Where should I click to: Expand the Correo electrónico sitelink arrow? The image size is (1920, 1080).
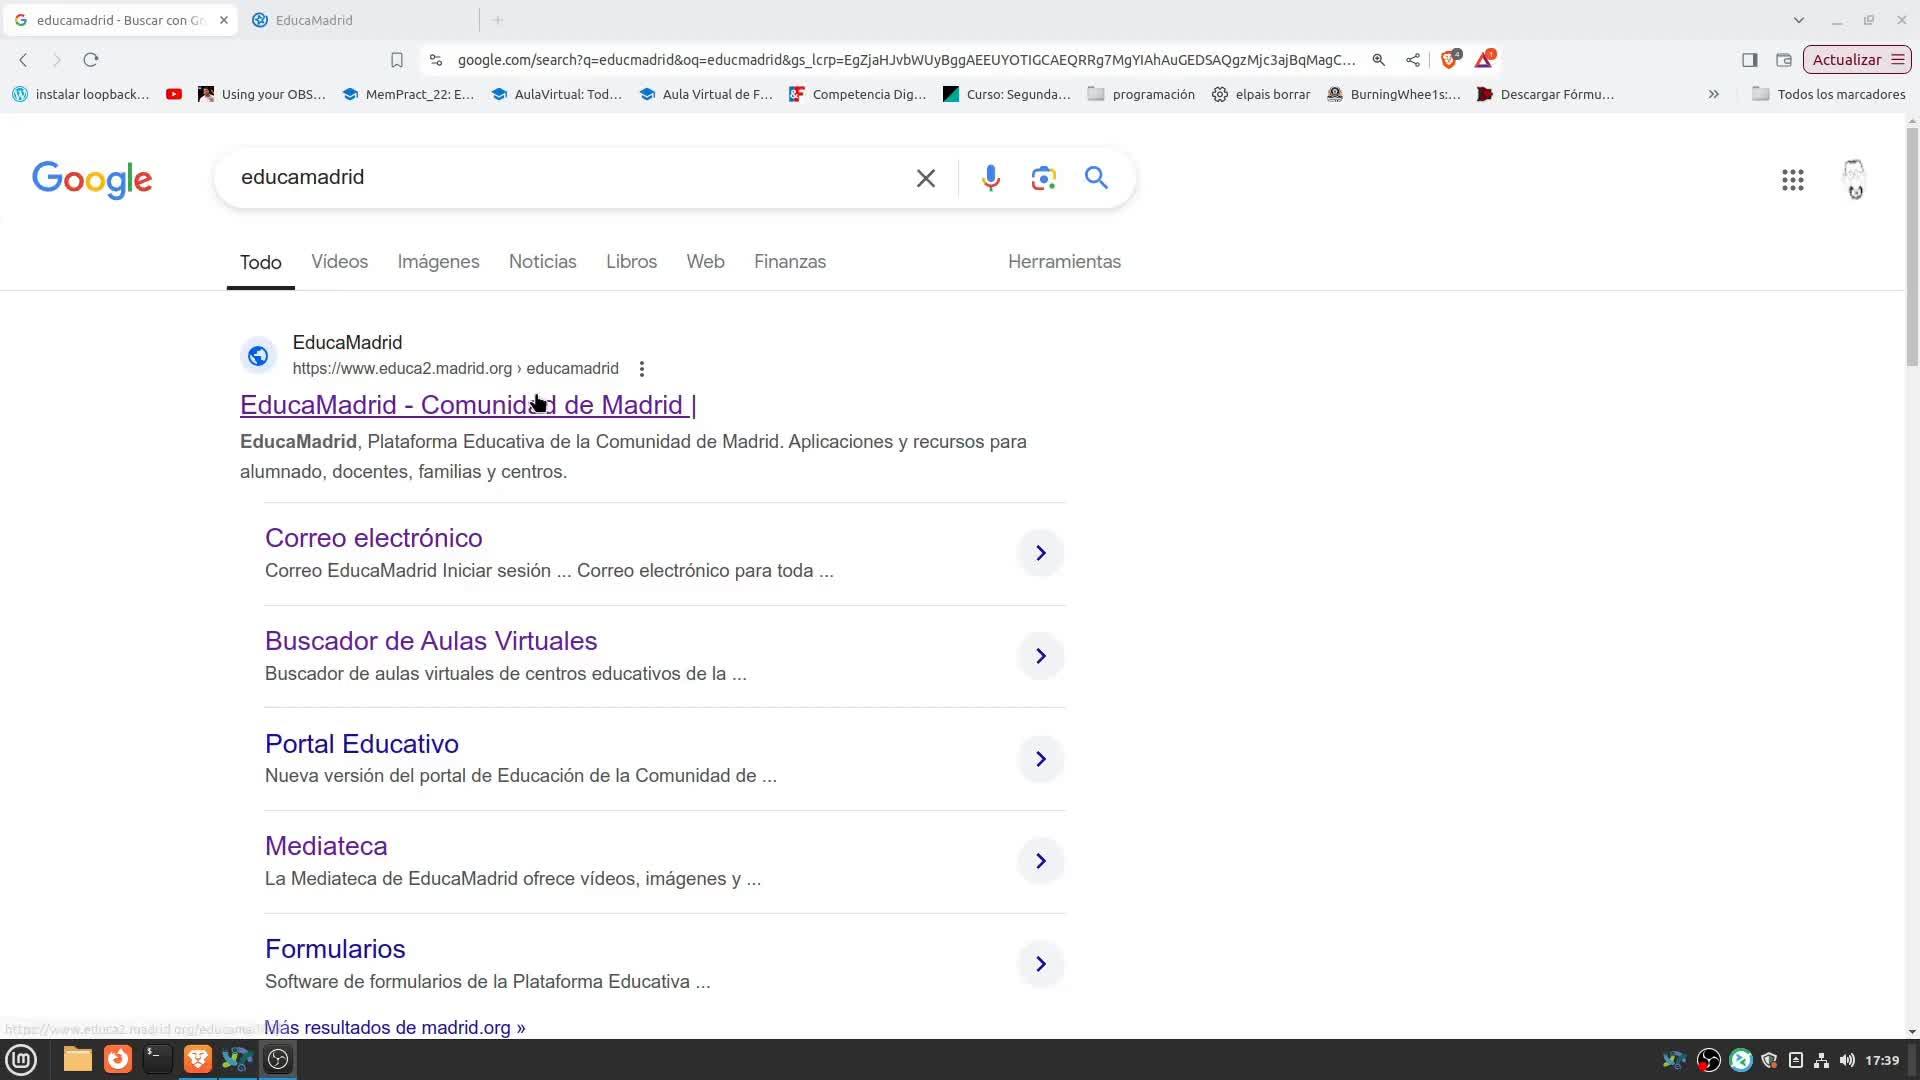[1040, 553]
